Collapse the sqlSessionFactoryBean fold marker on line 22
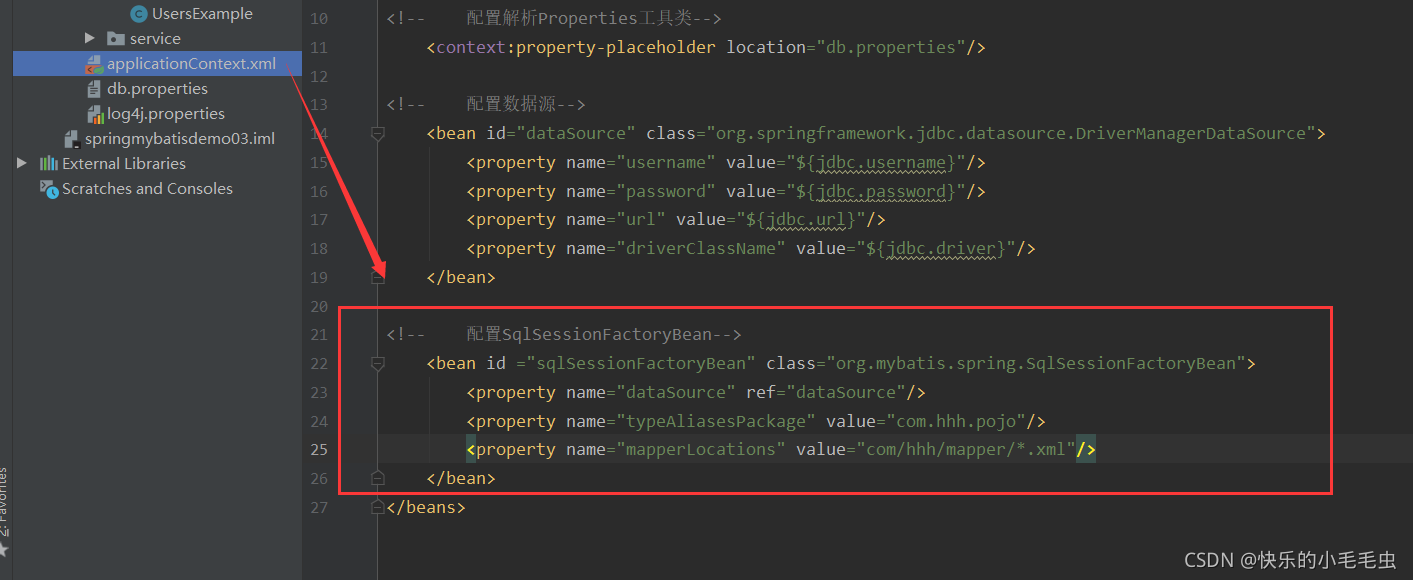The image size is (1413, 580). point(377,363)
